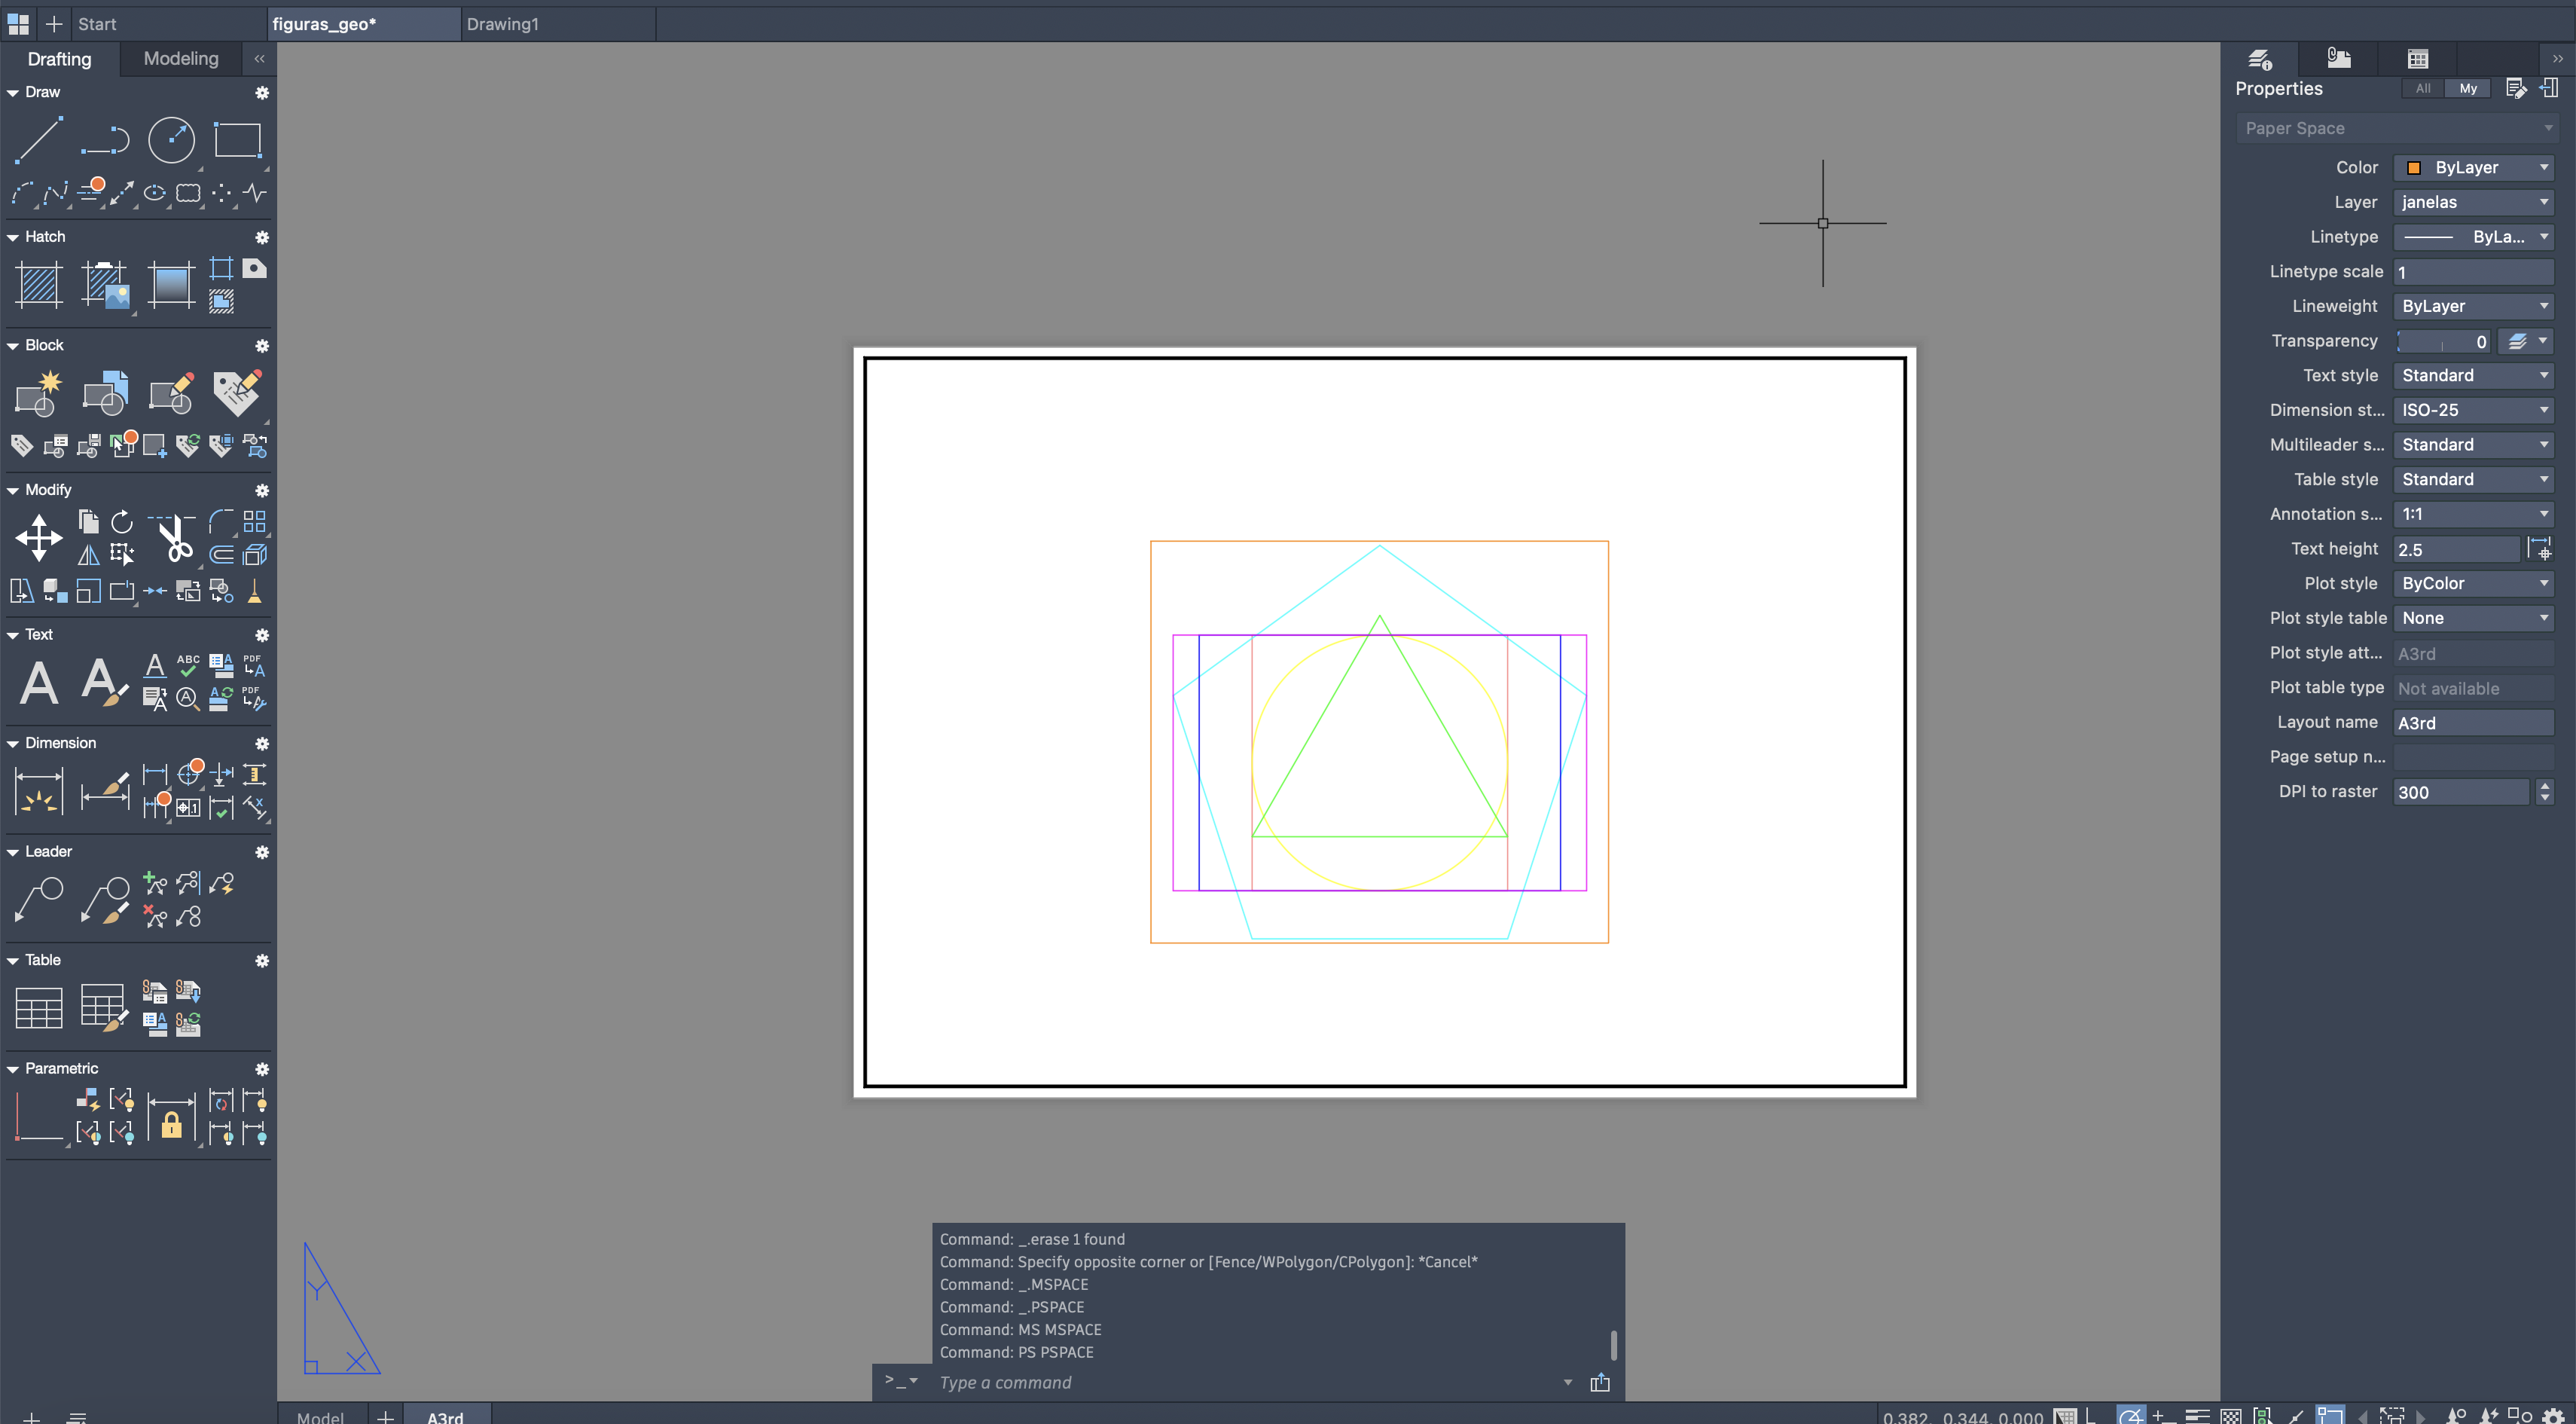Viewport: 2576px width, 1424px height.
Task: Collapse the Hatch tool section
Action: pyautogui.click(x=13, y=237)
